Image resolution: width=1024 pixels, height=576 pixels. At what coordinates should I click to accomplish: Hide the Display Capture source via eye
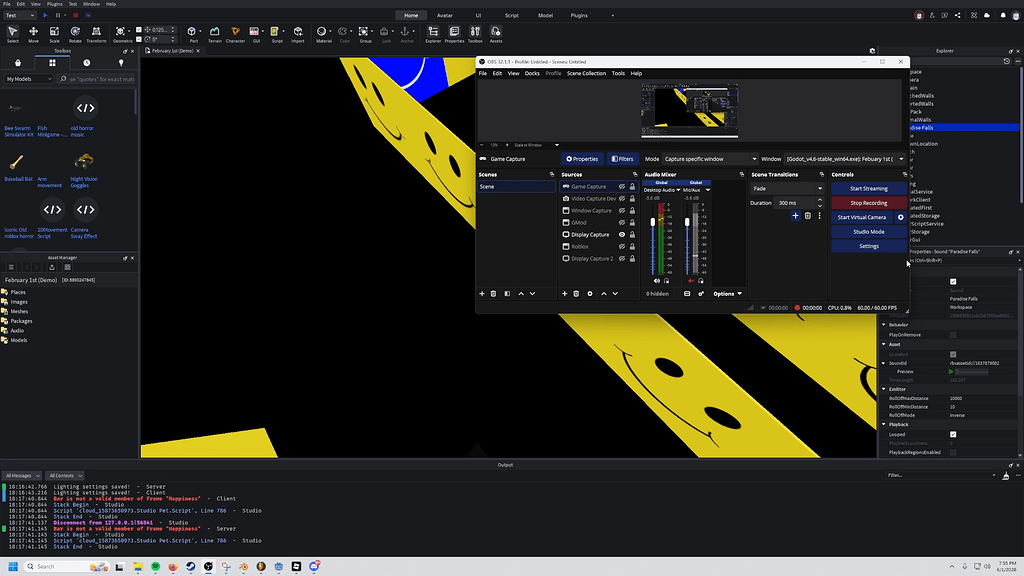[x=622, y=234]
